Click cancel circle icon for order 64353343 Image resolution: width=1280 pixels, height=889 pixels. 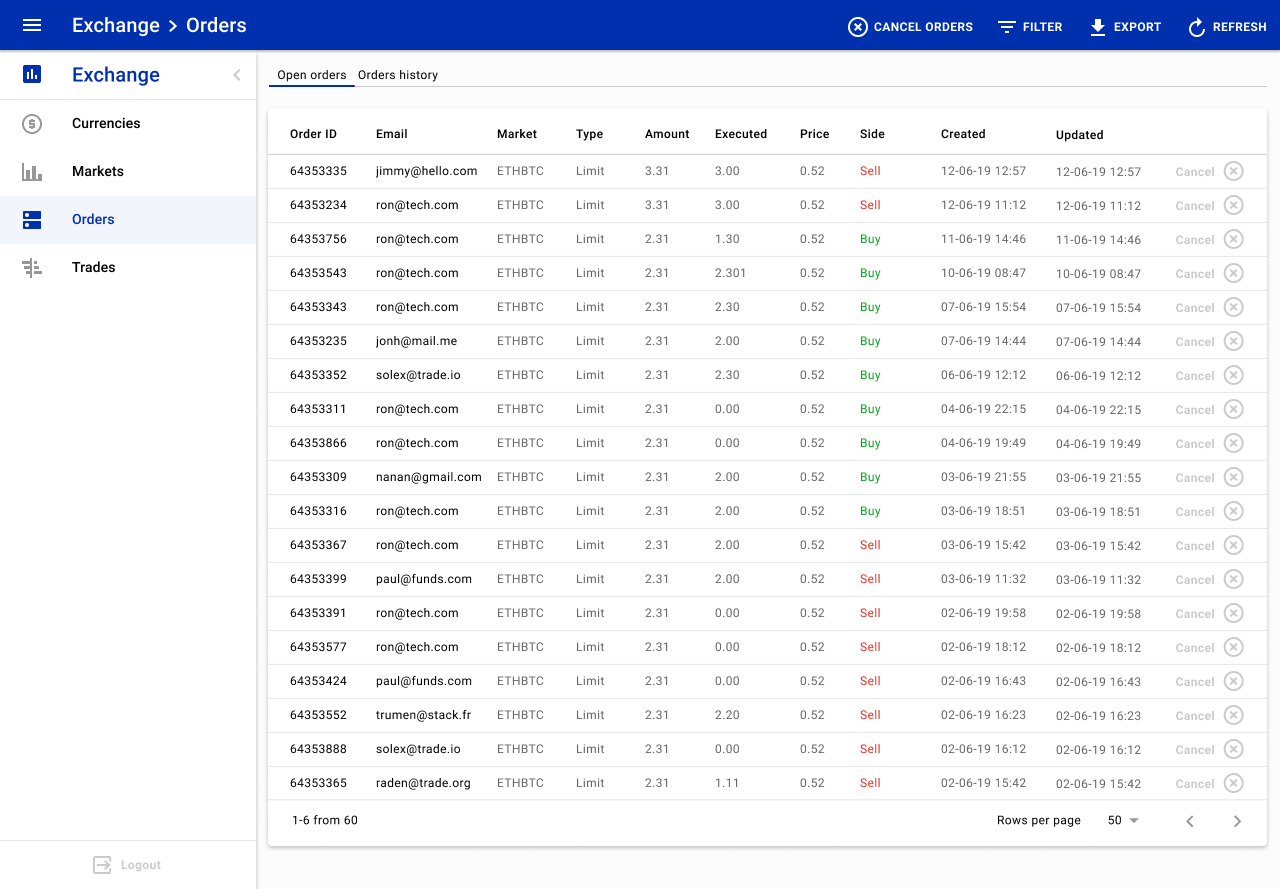(x=1234, y=307)
